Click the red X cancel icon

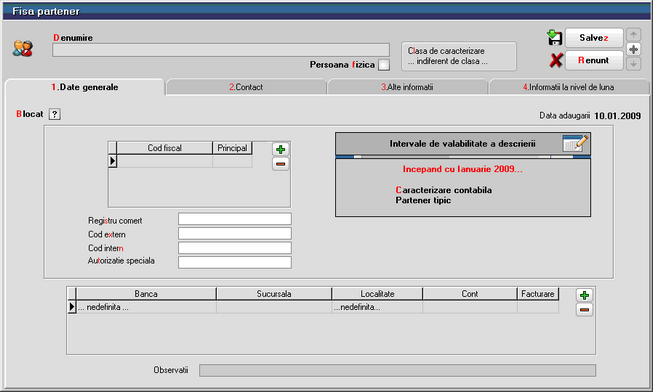pyautogui.click(x=556, y=60)
